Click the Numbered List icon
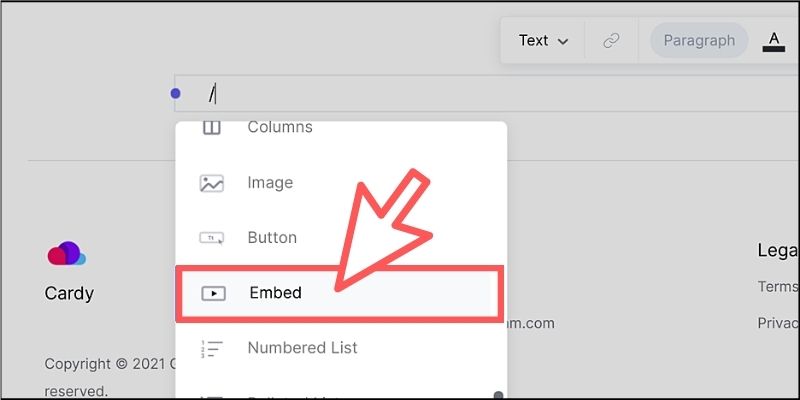The width and height of the screenshot is (800, 400). click(212, 348)
